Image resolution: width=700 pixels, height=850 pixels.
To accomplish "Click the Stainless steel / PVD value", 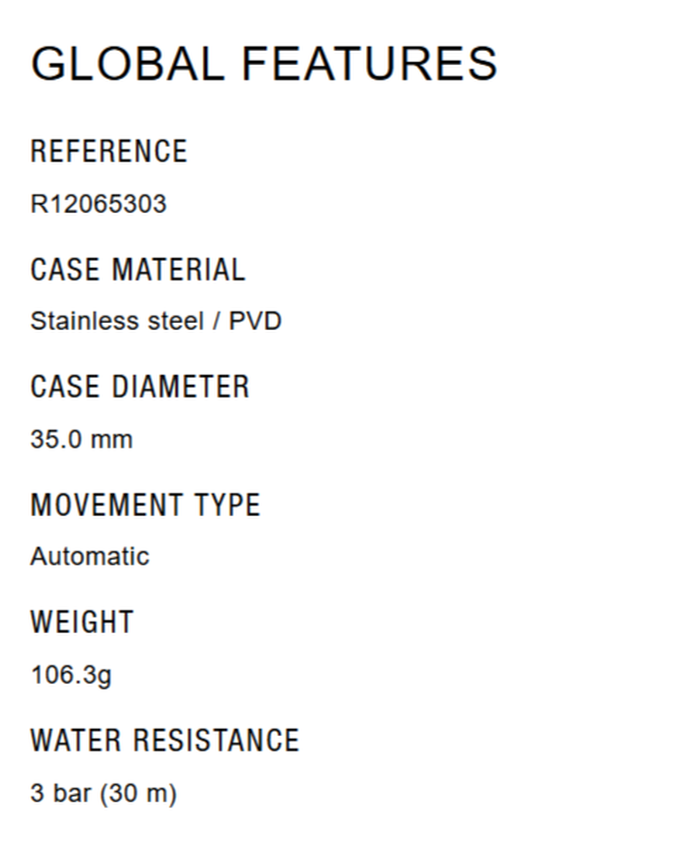I will point(156,322).
